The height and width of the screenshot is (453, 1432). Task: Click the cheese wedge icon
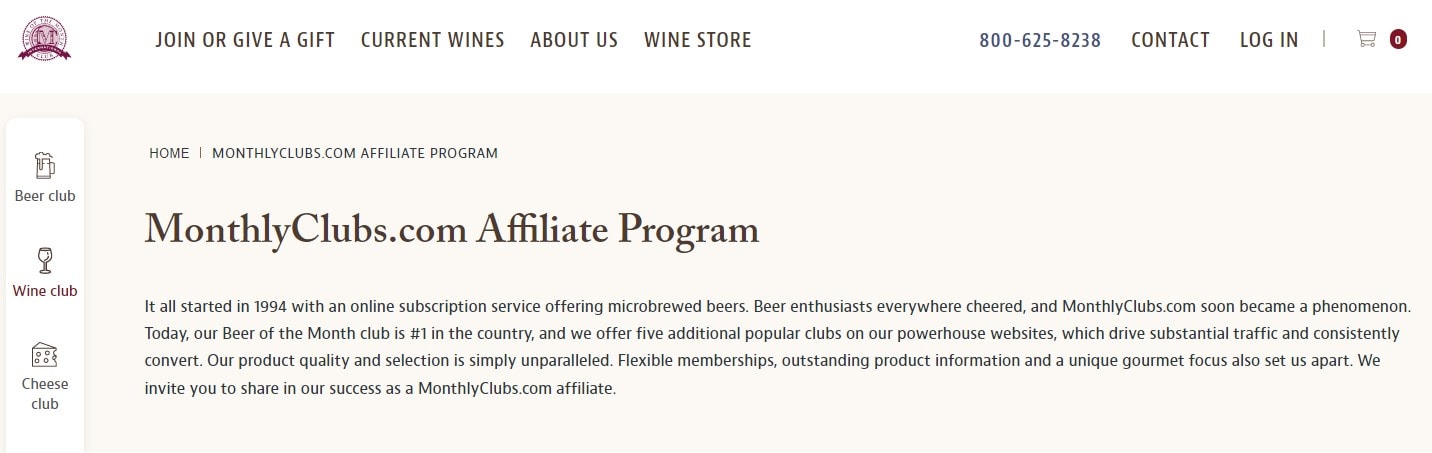[45, 355]
